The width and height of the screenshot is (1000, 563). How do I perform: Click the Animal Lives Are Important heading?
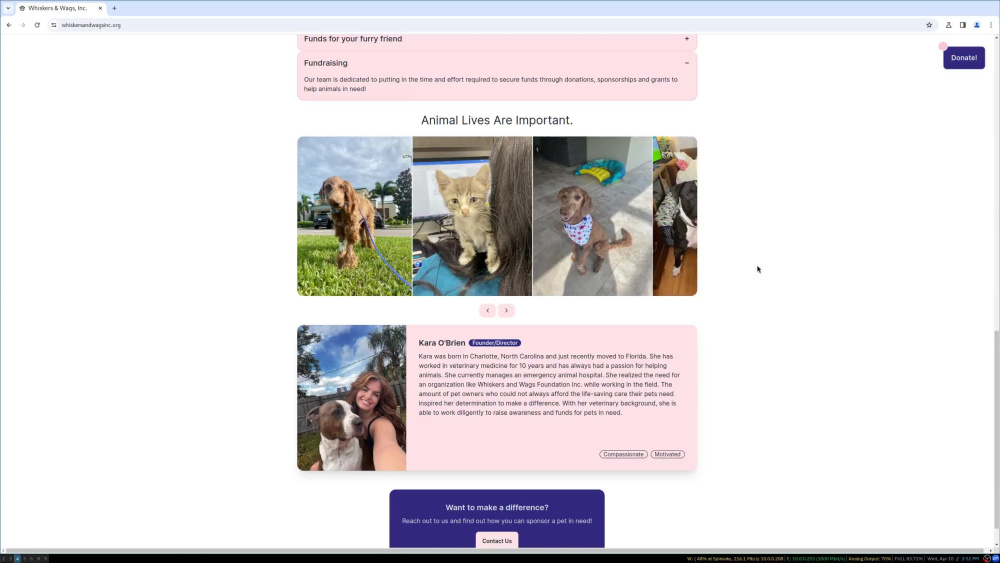point(497,121)
